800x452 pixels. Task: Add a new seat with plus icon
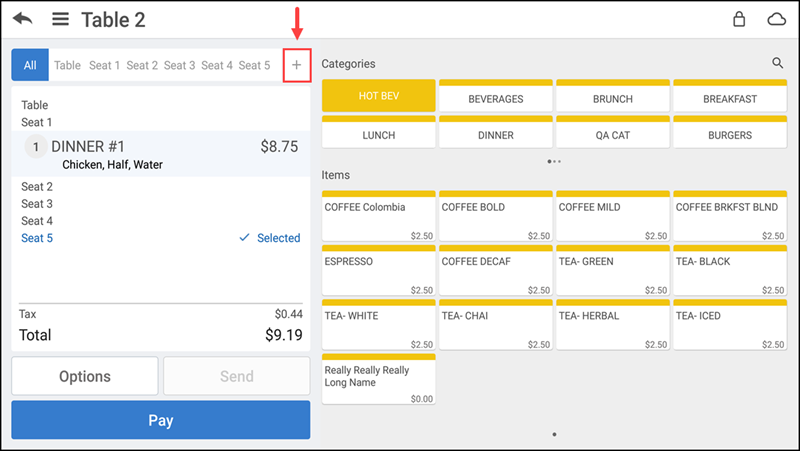point(297,65)
